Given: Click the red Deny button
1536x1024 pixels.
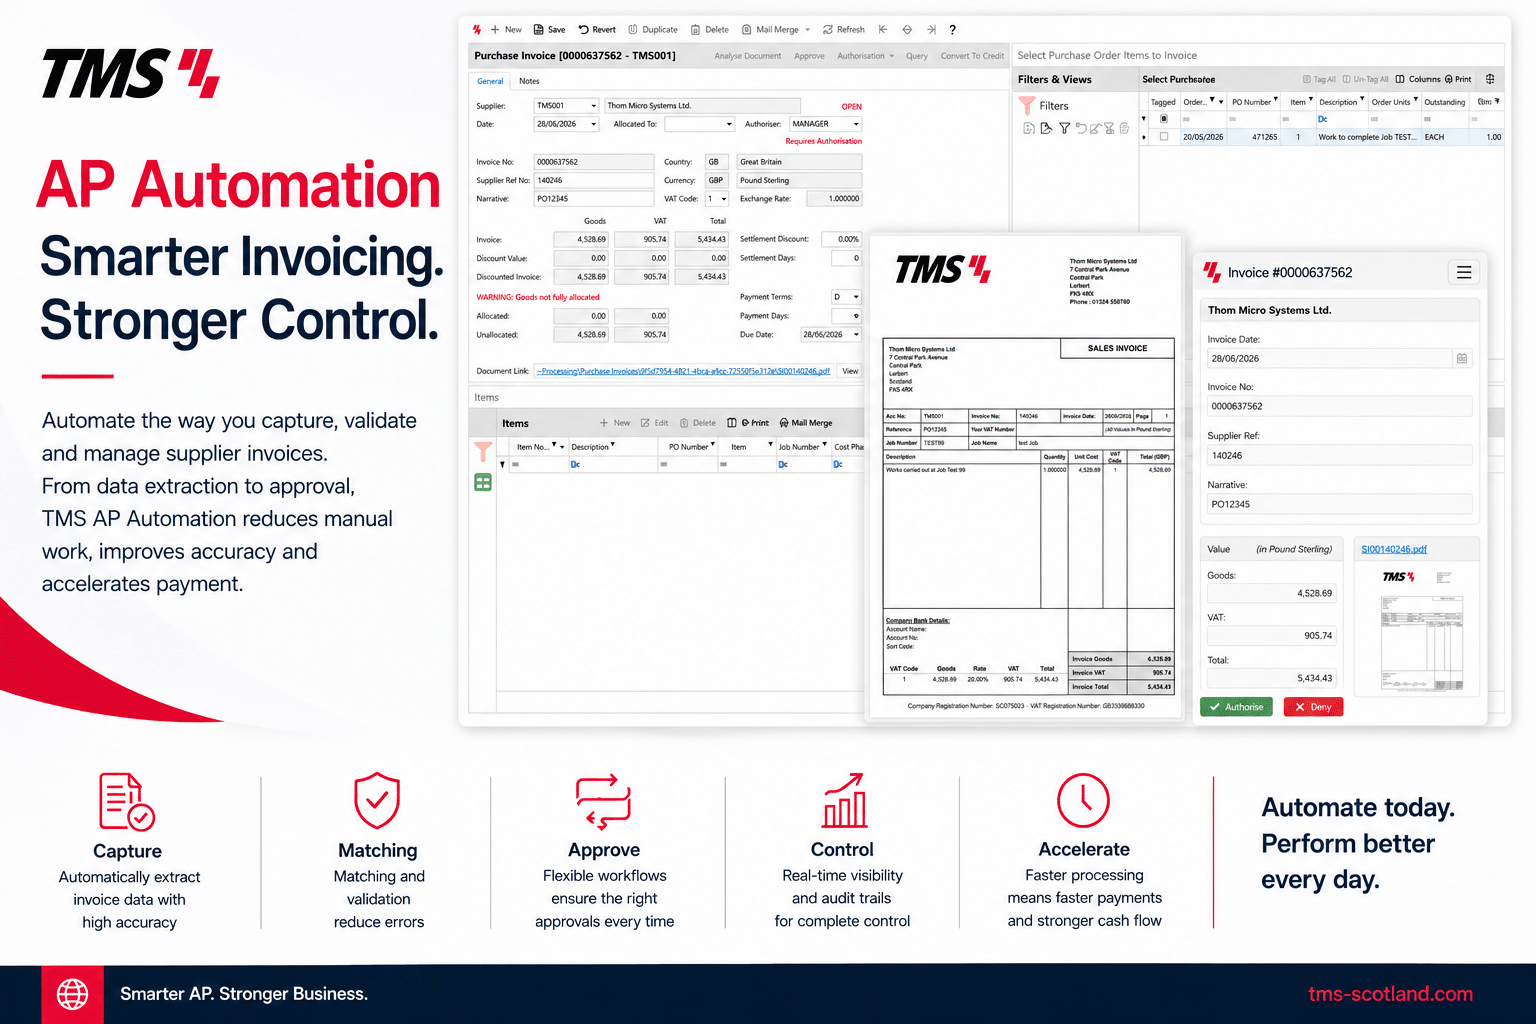Looking at the screenshot, I should 1313,707.
